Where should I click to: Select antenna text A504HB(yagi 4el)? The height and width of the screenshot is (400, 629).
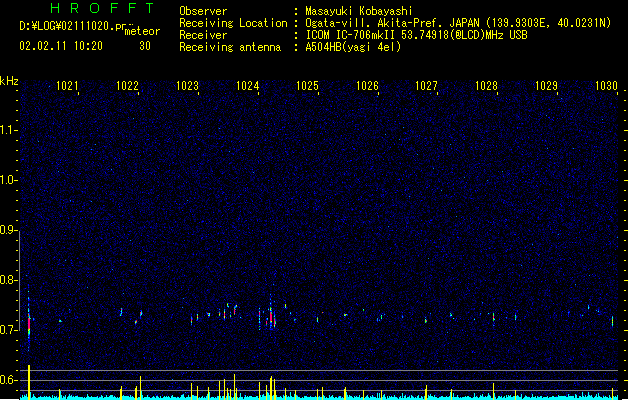coord(353,47)
